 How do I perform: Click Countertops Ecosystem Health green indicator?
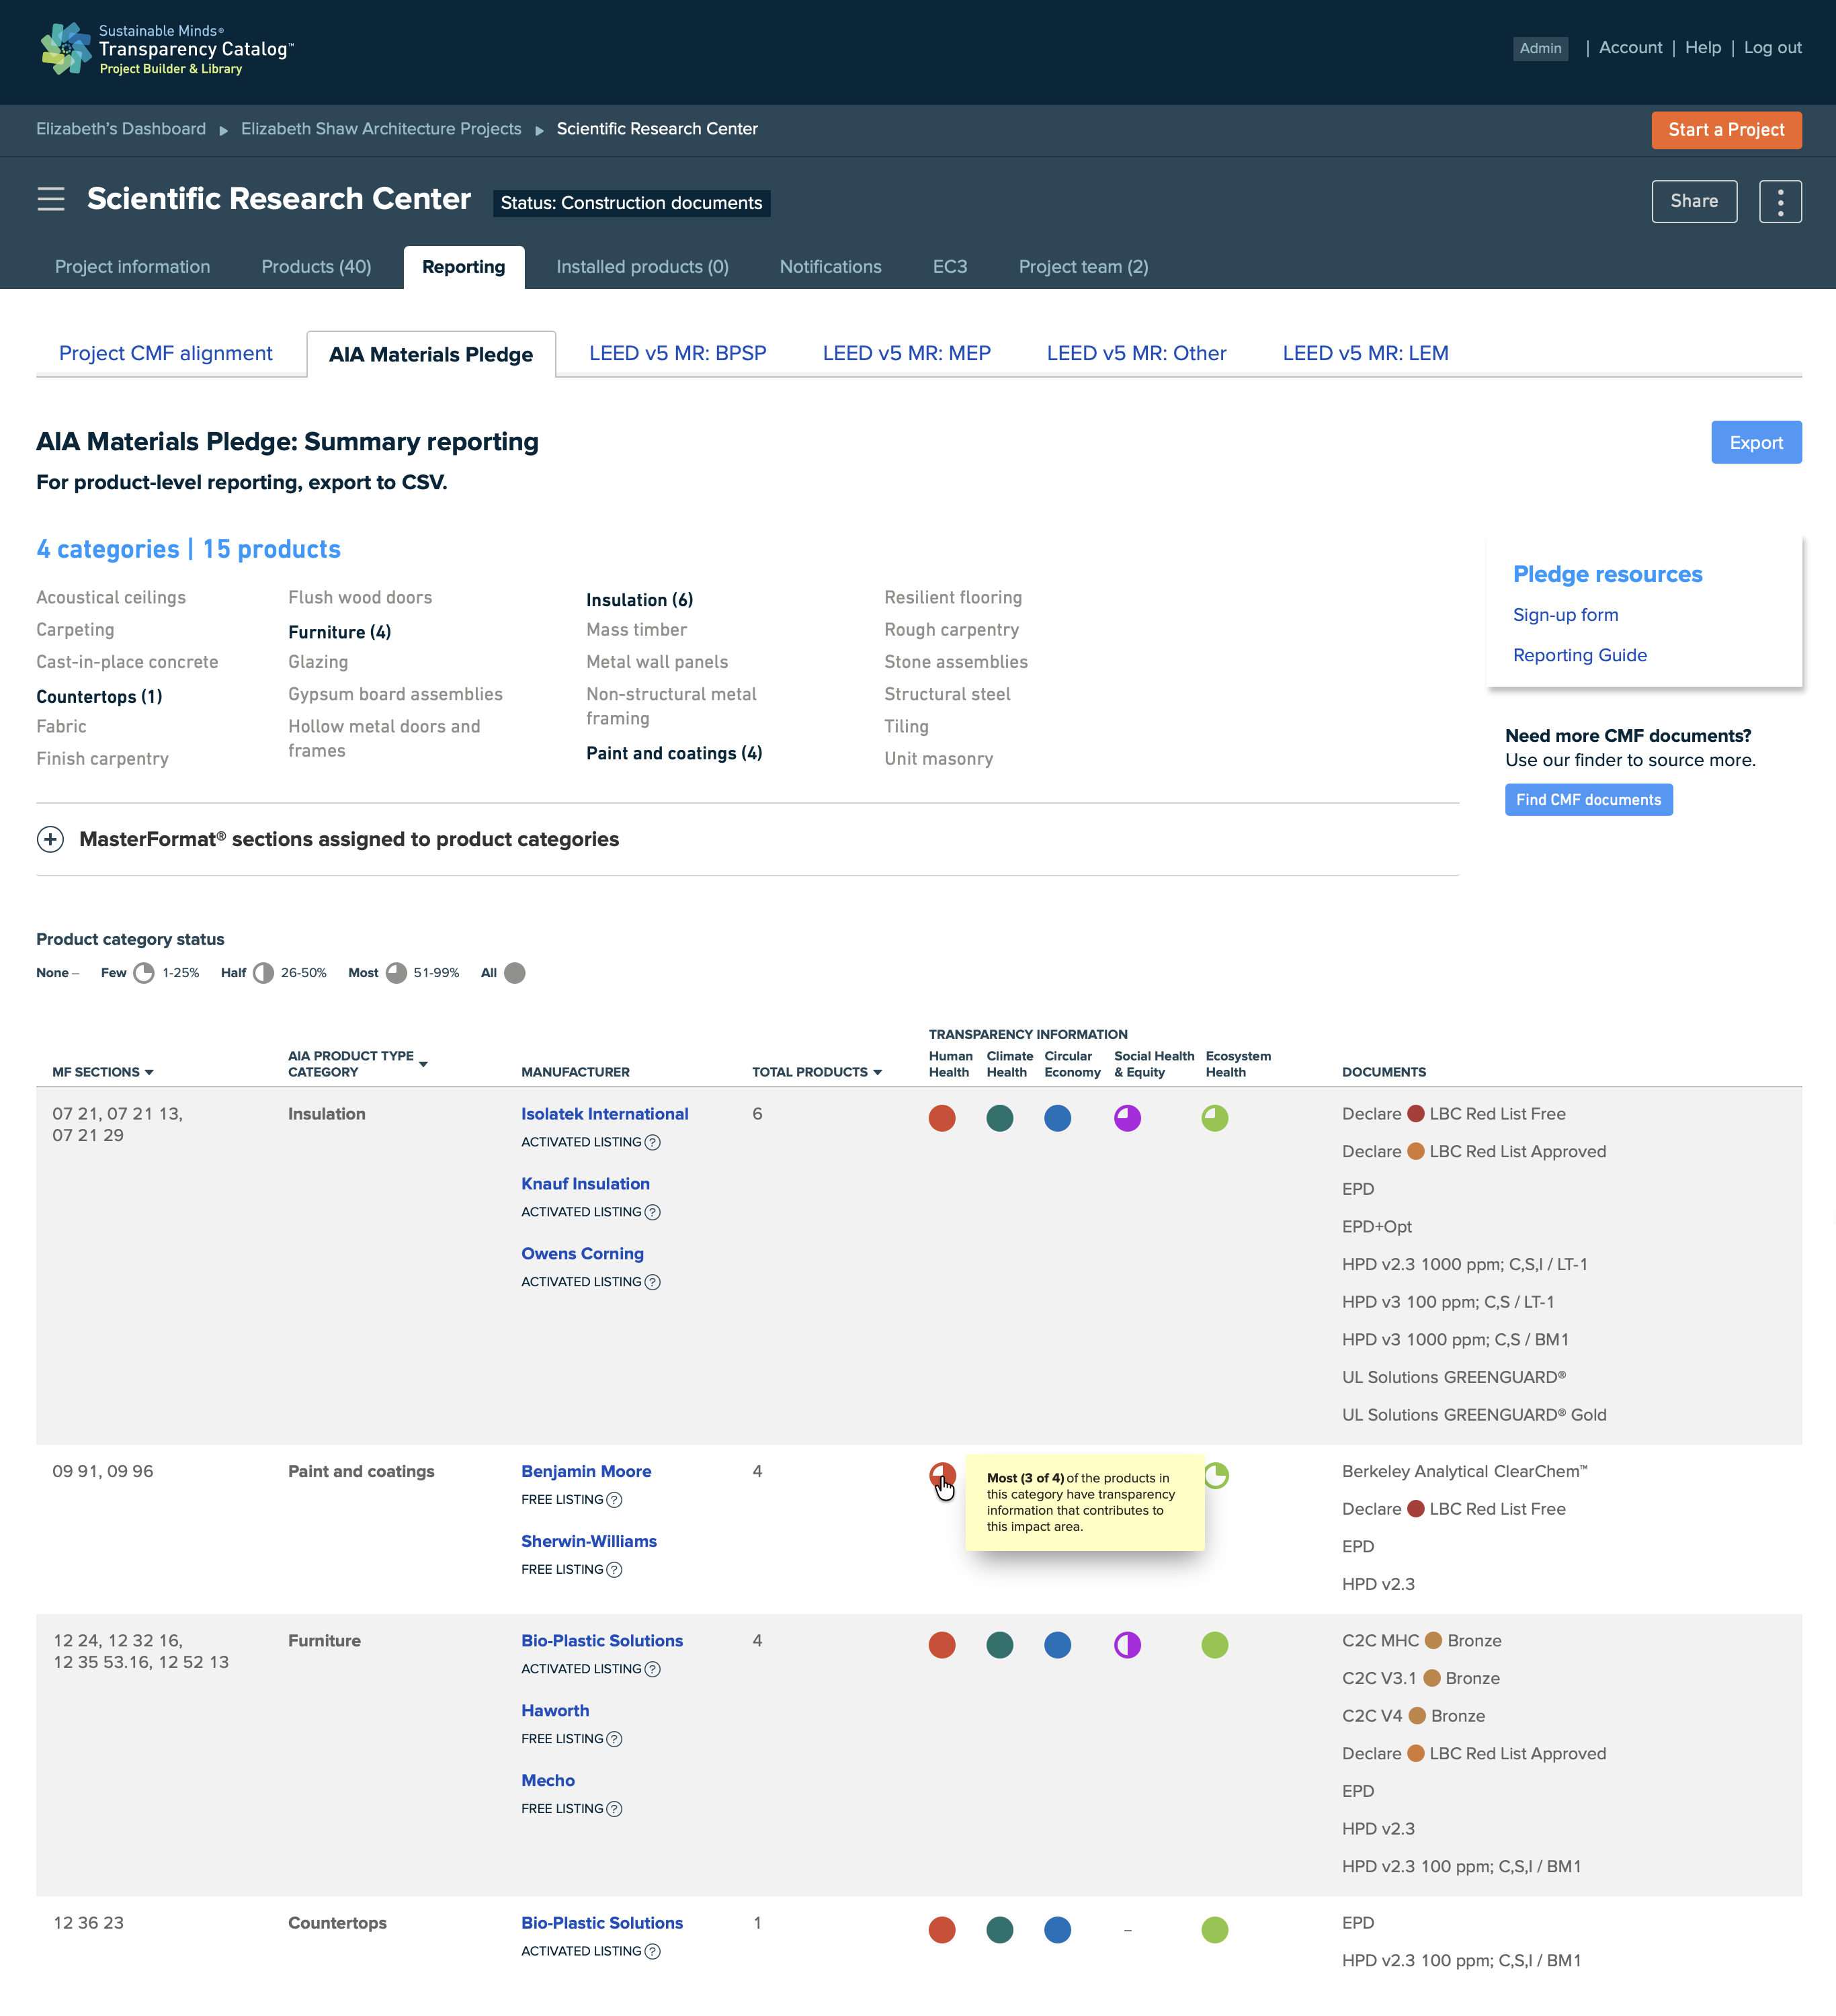(1215, 1930)
